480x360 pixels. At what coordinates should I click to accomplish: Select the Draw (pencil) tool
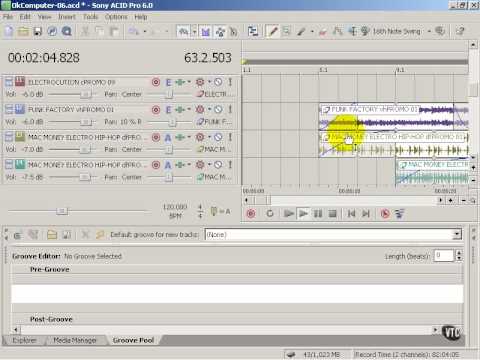[272, 31]
